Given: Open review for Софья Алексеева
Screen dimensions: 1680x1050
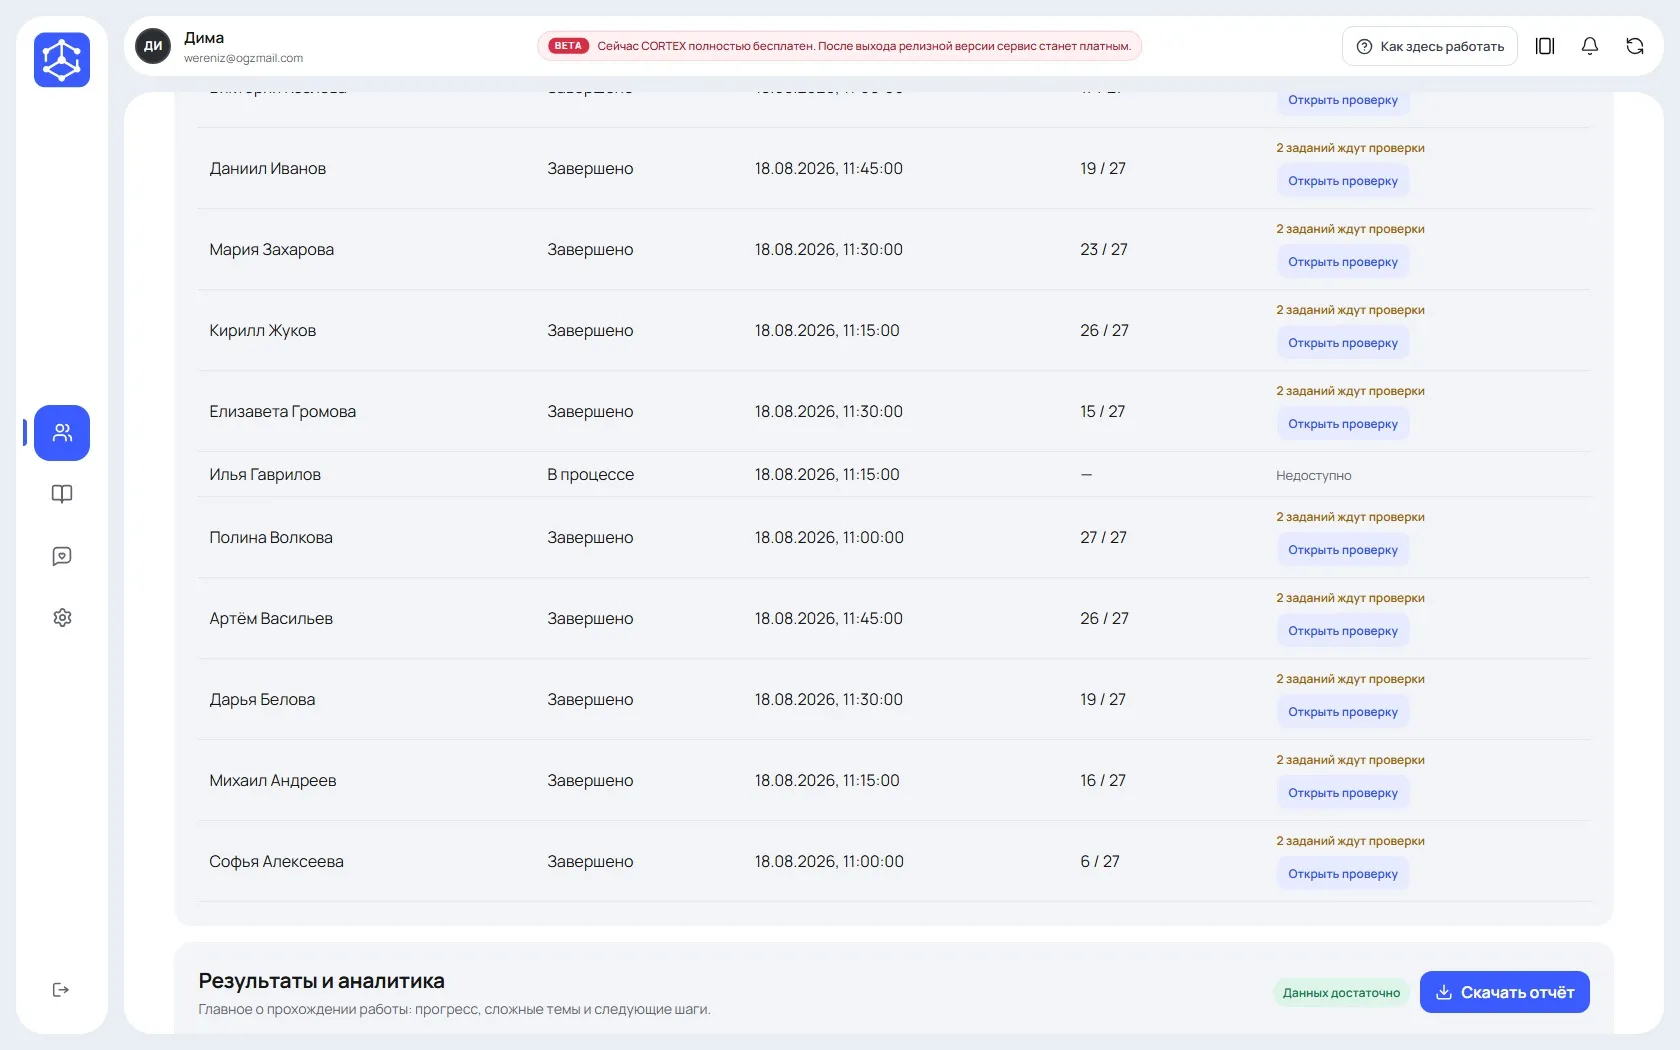Looking at the screenshot, I should point(1343,874).
